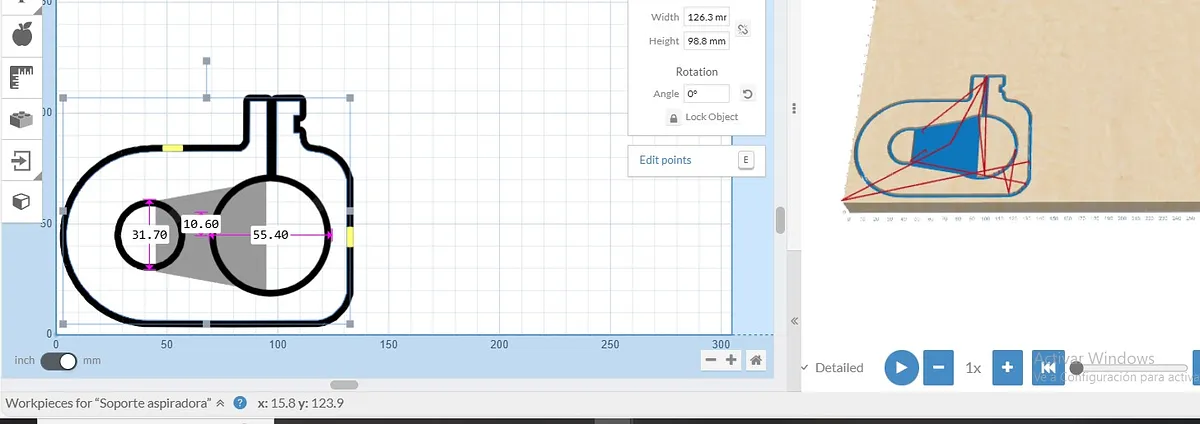The height and width of the screenshot is (424, 1200).
Task: Select the mm unit label
Action: click(92, 361)
